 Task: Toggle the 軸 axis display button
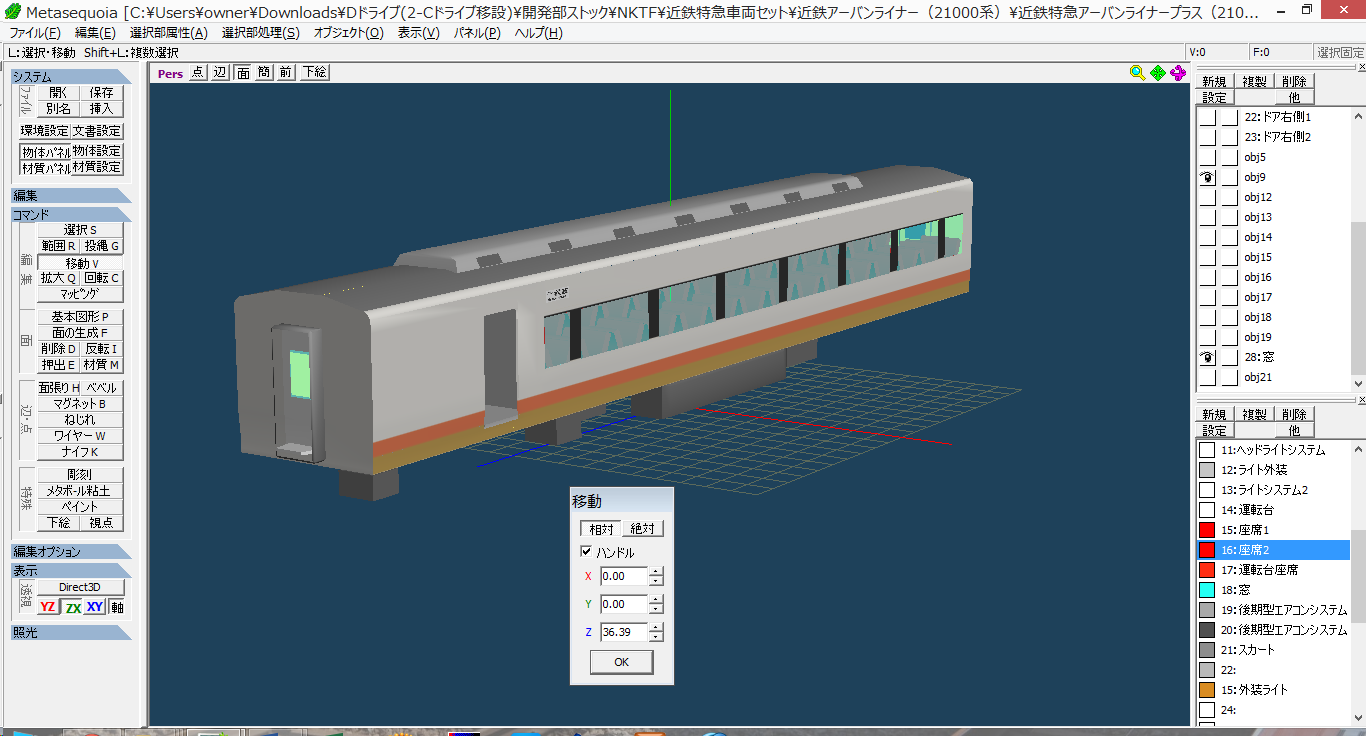click(117, 607)
